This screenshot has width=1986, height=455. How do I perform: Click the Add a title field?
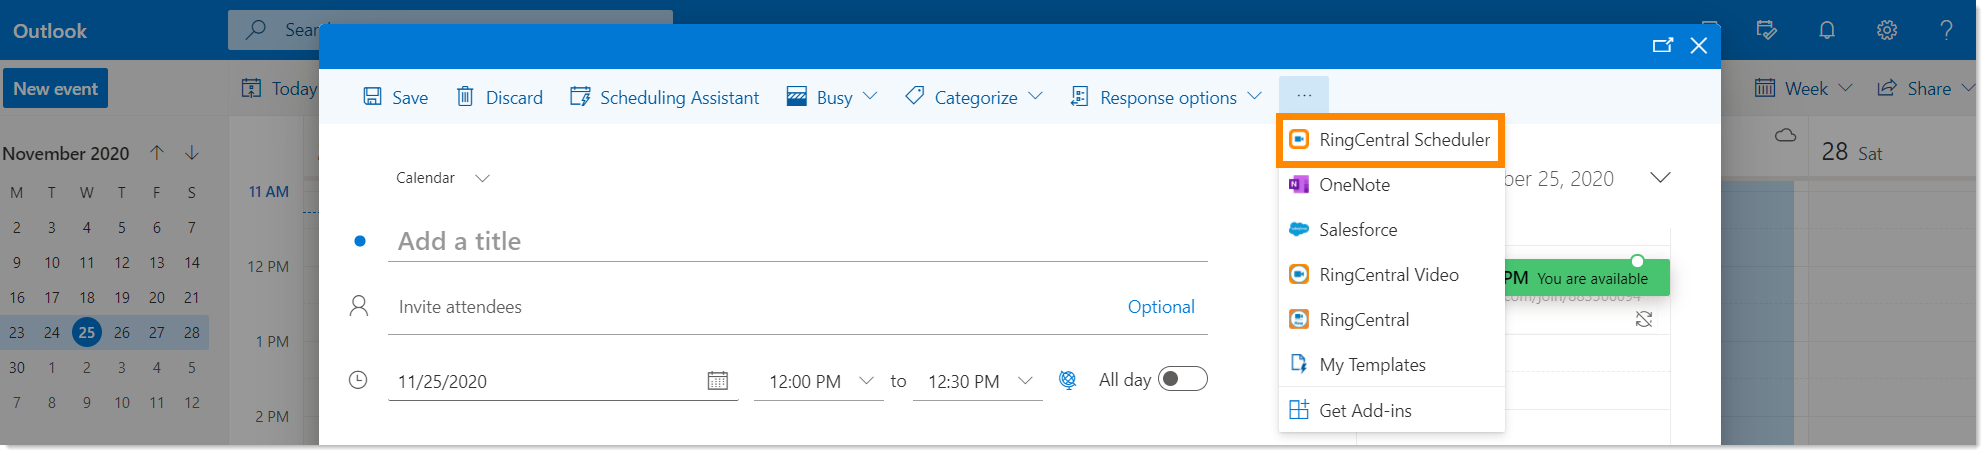(x=797, y=241)
